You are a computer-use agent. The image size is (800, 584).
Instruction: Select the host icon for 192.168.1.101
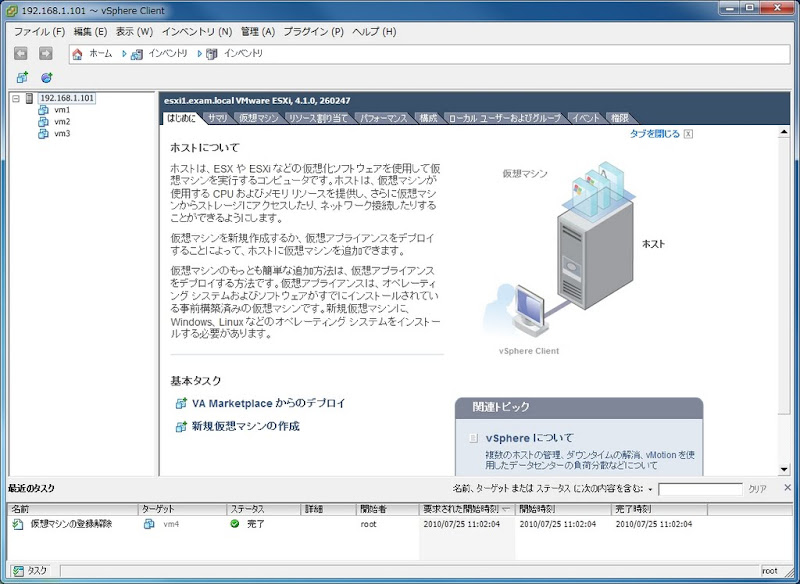[30, 98]
